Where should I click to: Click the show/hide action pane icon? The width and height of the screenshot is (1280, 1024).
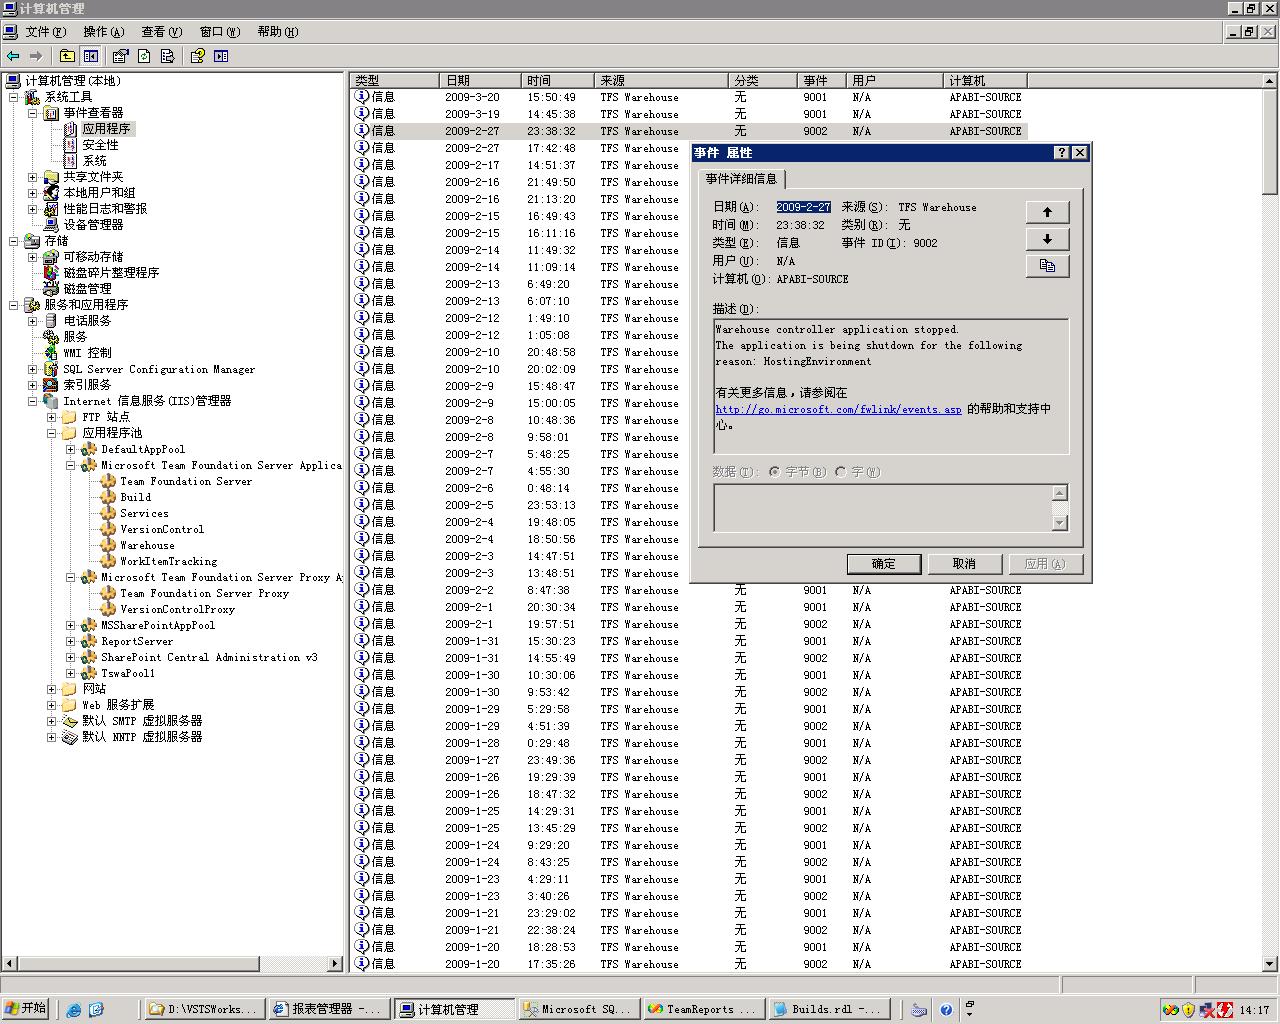point(221,56)
